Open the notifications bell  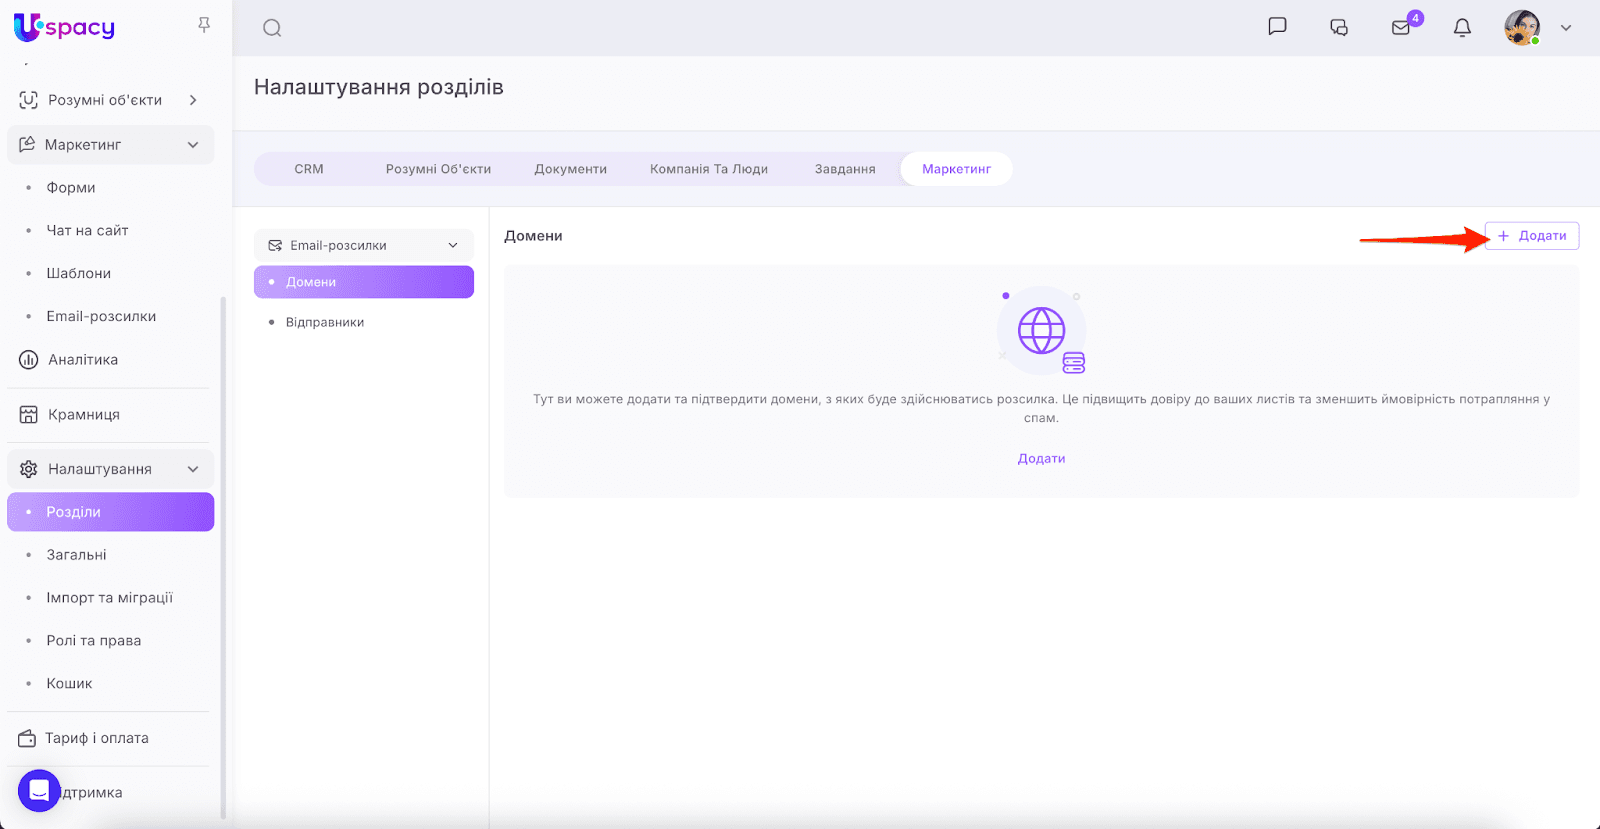1462,28
